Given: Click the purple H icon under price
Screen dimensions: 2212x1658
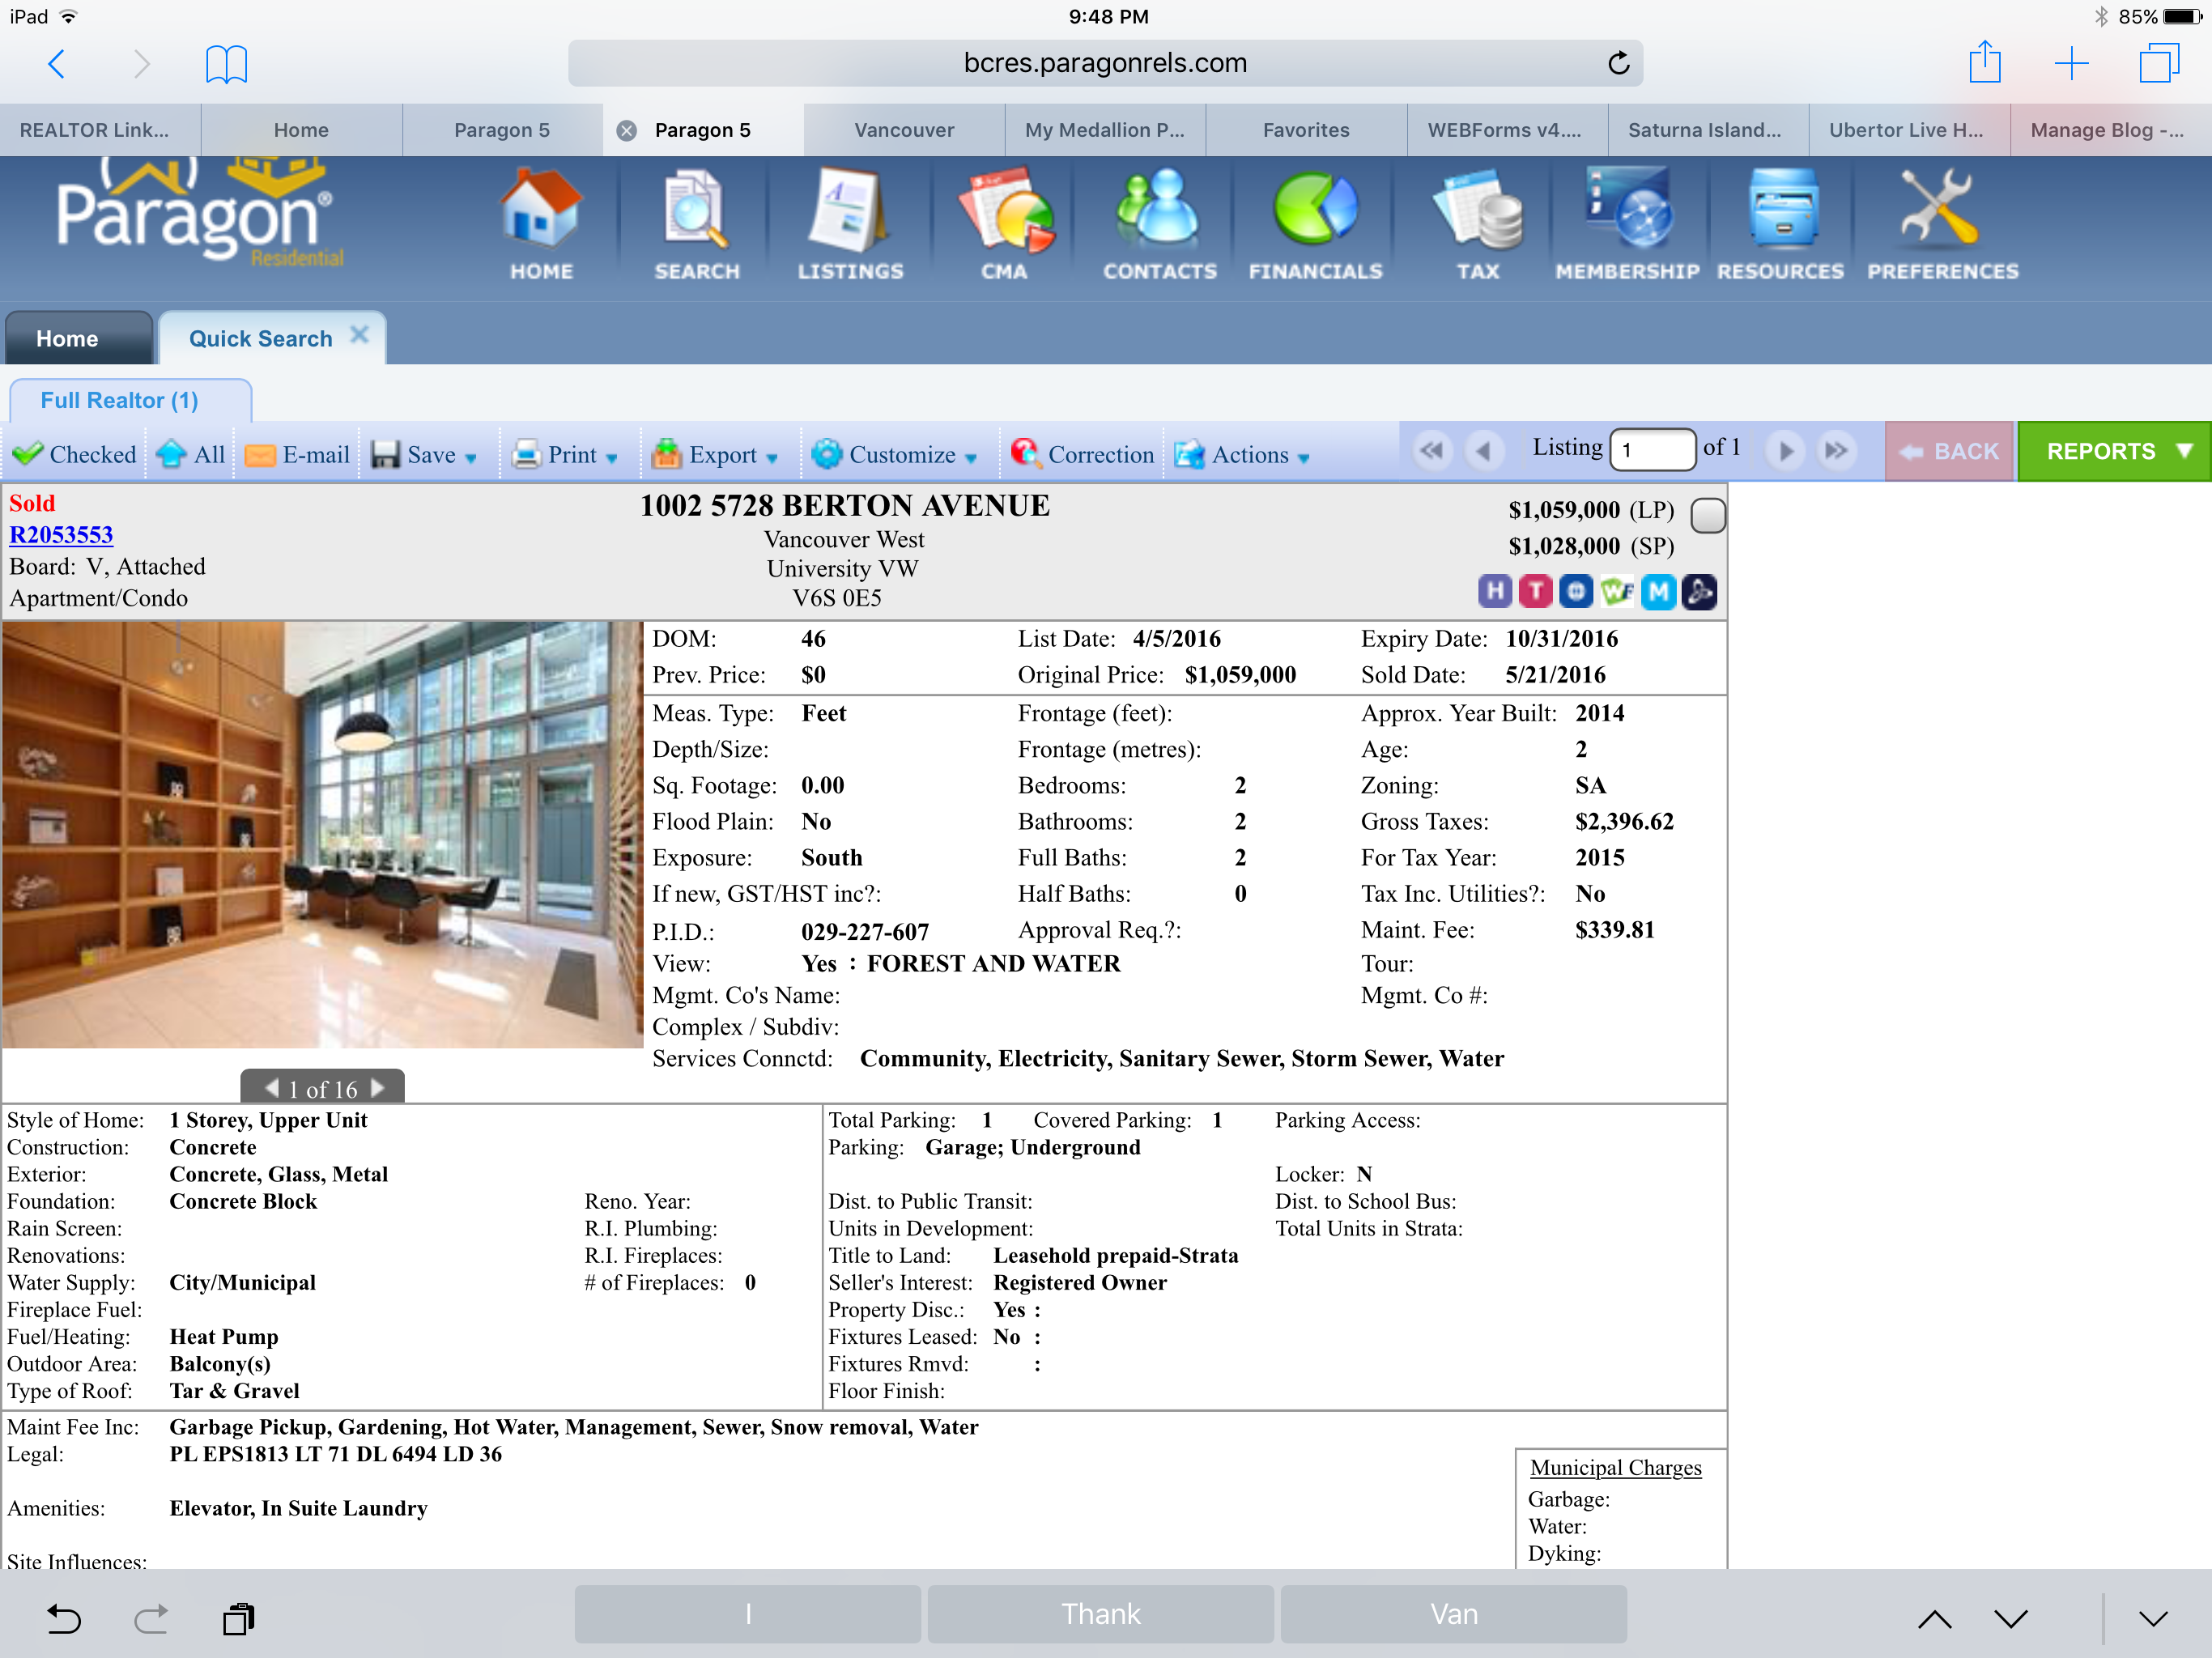Looking at the screenshot, I should (x=1494, y=592).
